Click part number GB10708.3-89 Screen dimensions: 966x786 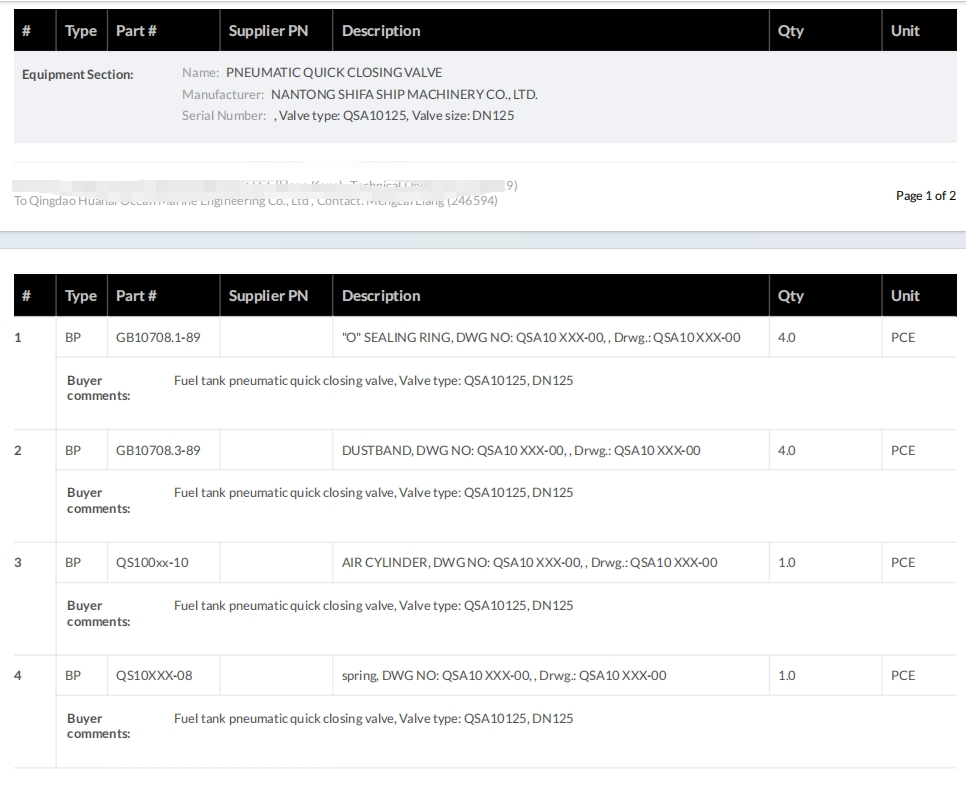tap(158, 450)
